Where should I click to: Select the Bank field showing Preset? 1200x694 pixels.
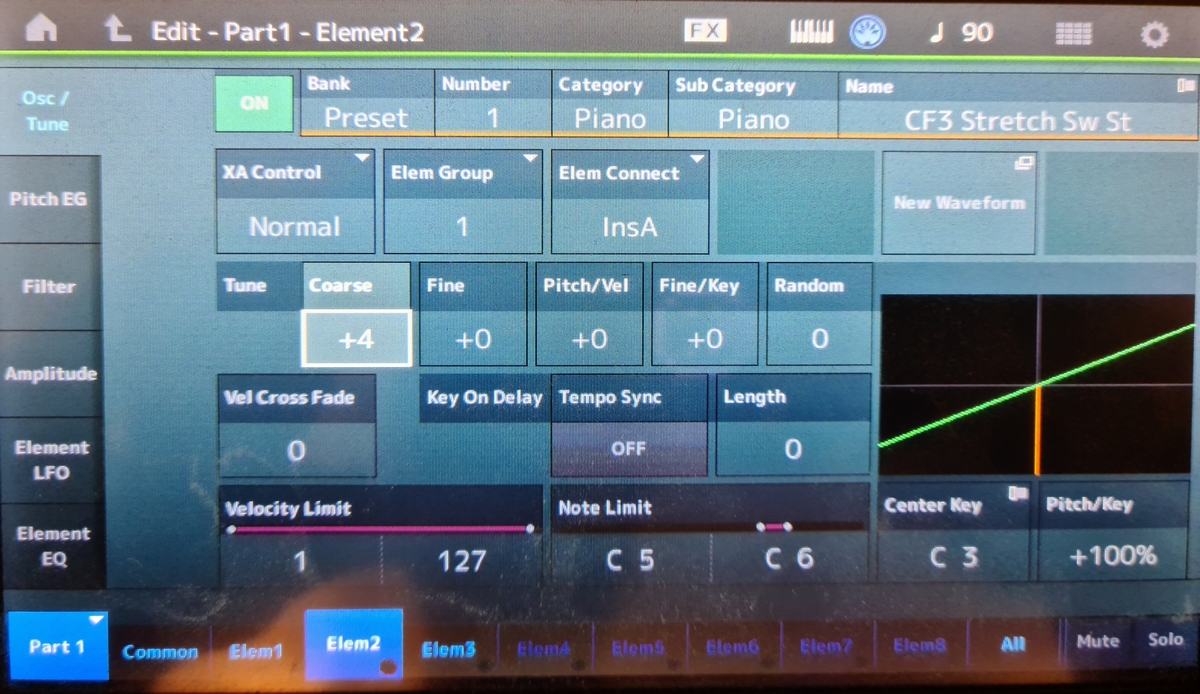[367, 103]
